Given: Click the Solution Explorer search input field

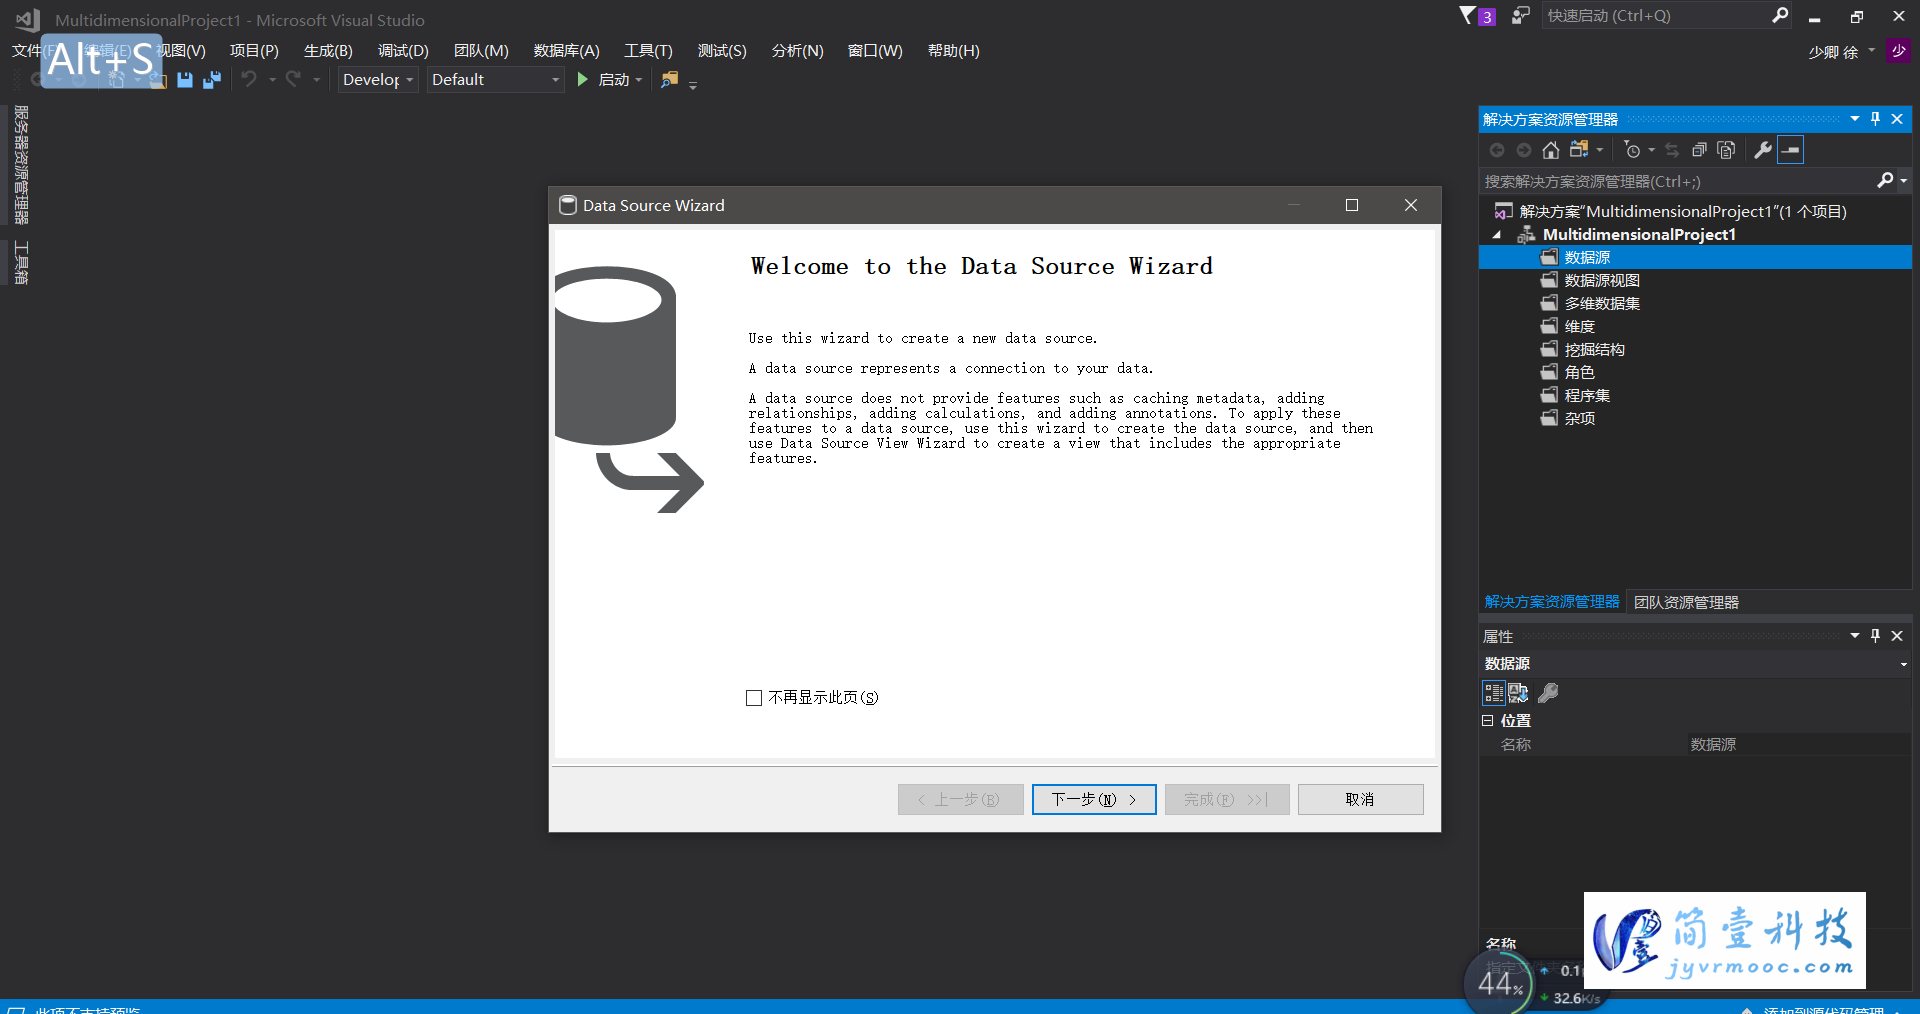Looking at the screenshot, I should (1676, 181).
